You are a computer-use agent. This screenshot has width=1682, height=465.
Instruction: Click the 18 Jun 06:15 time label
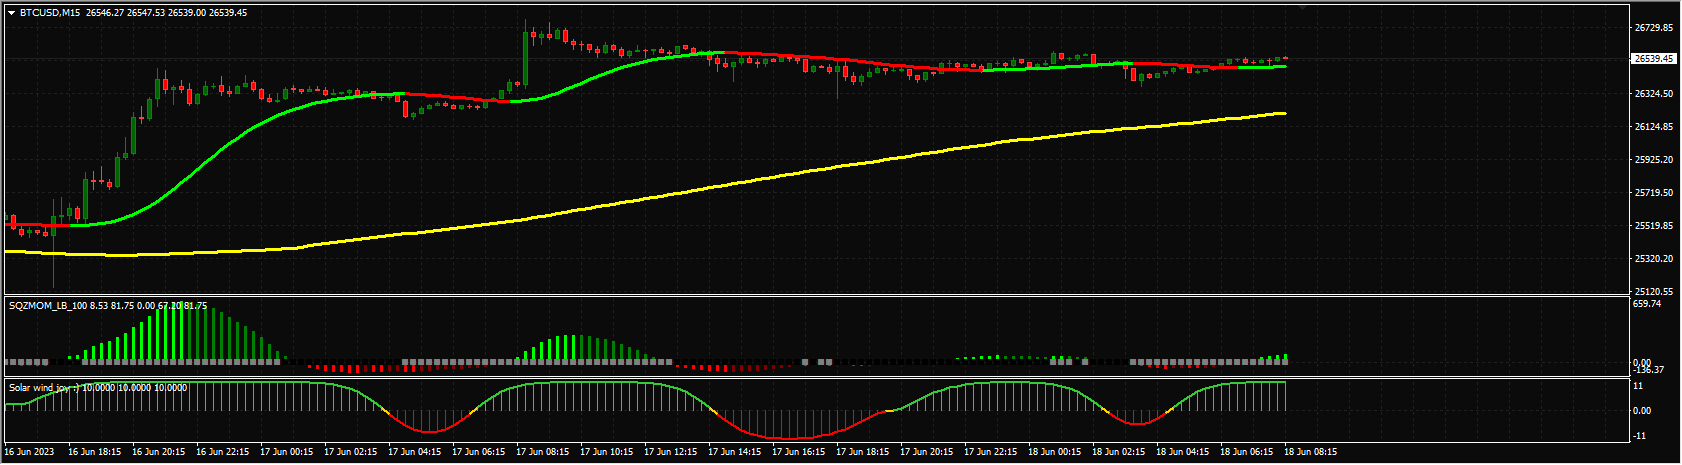click(x=1249, y=452)
